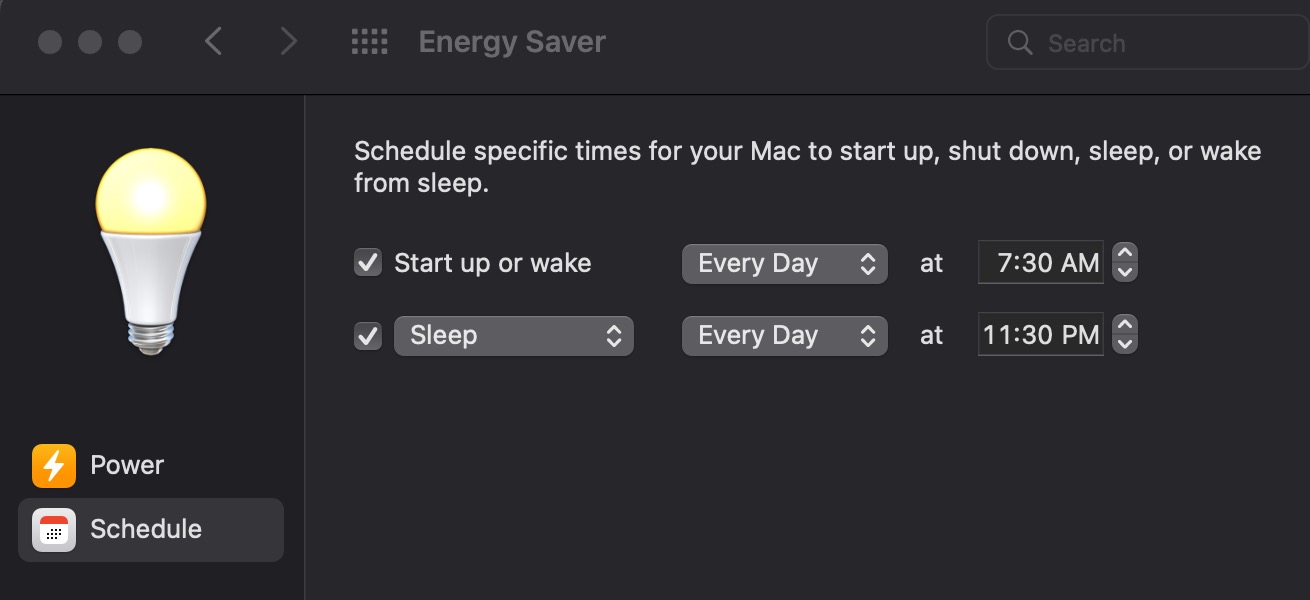Disable the Start up or wake checkbox

click(x=368, y=263)
